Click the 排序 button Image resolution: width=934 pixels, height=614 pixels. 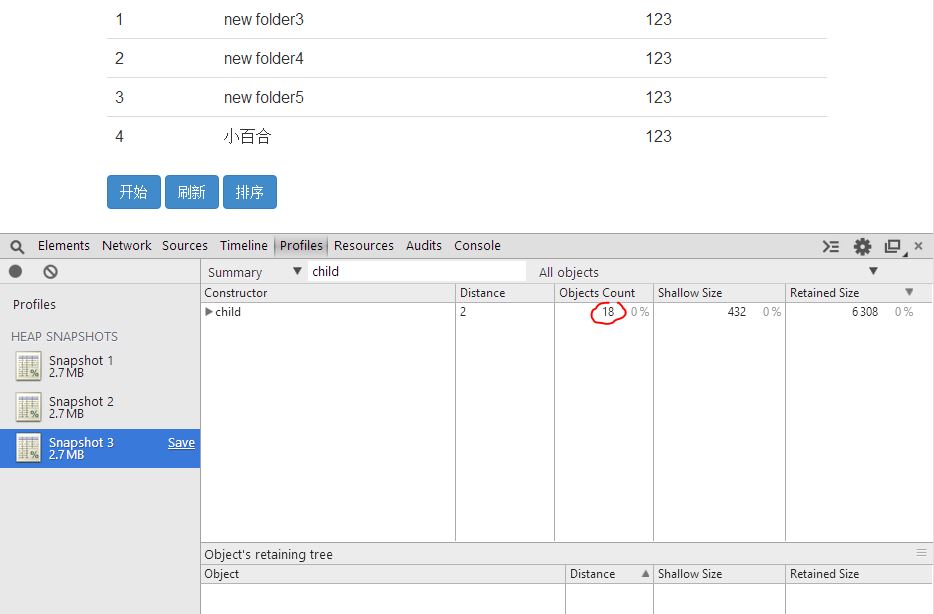[249, 192]
